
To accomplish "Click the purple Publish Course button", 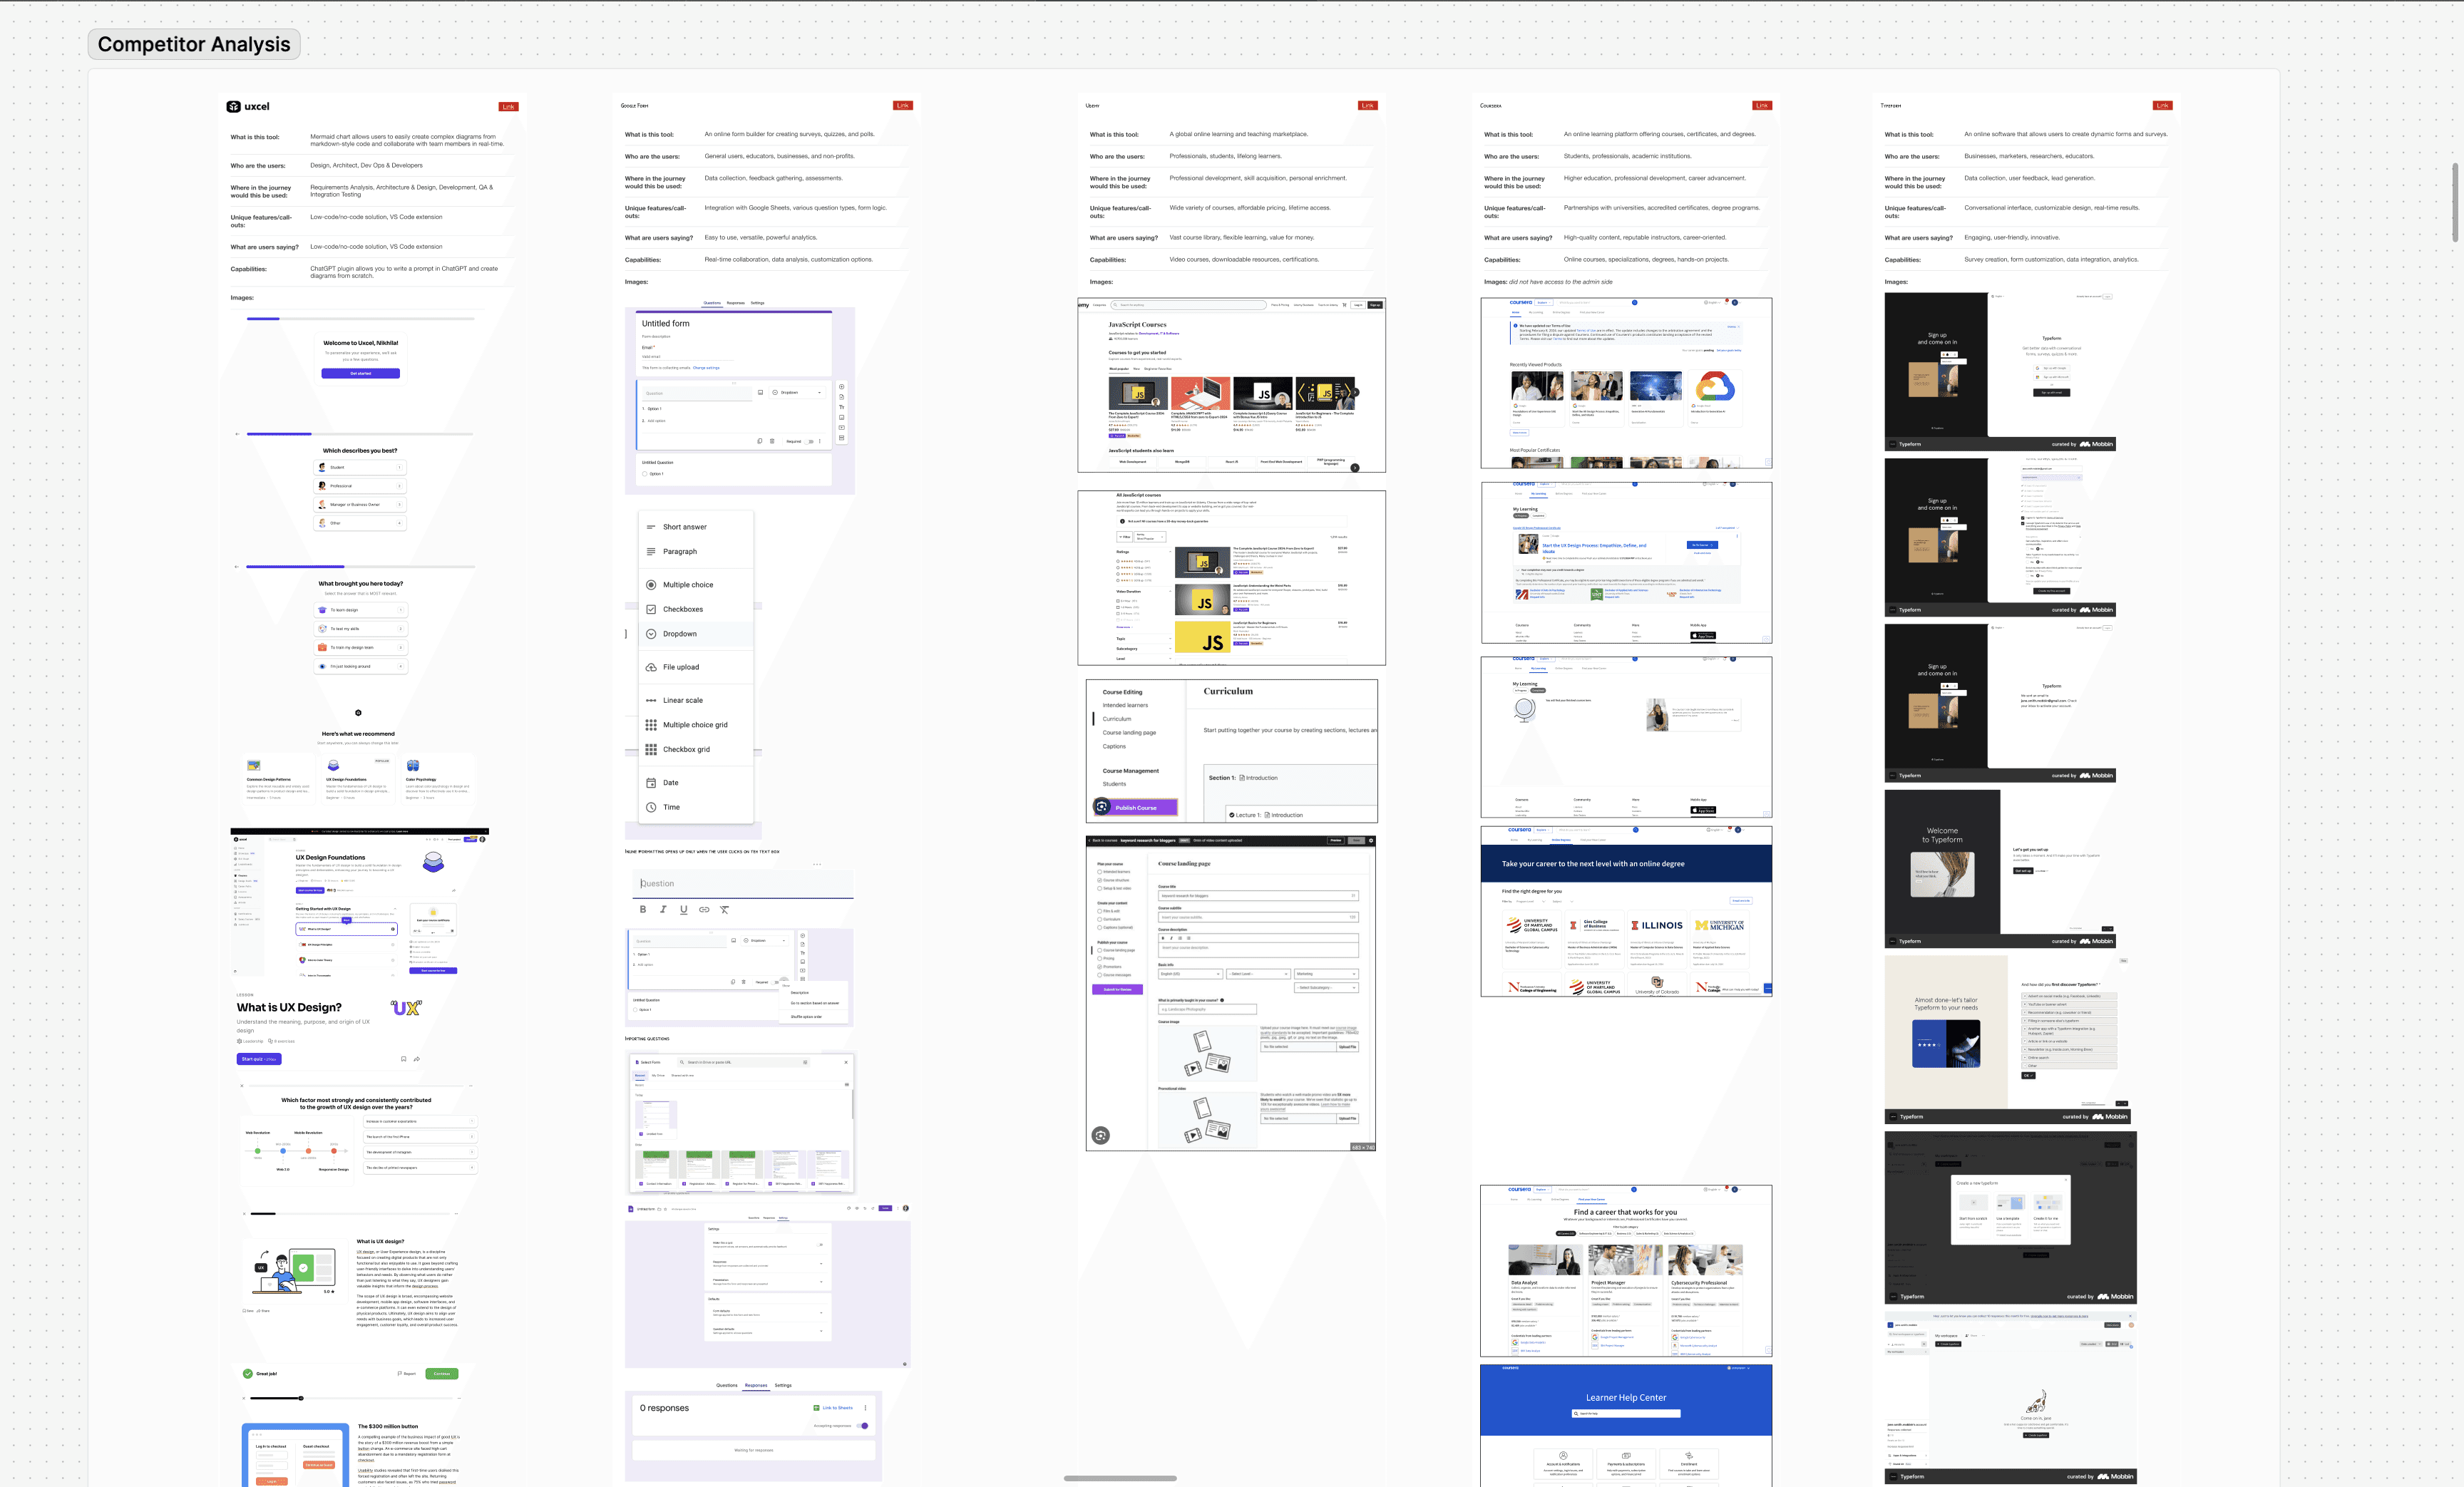I will [1135, 808].
